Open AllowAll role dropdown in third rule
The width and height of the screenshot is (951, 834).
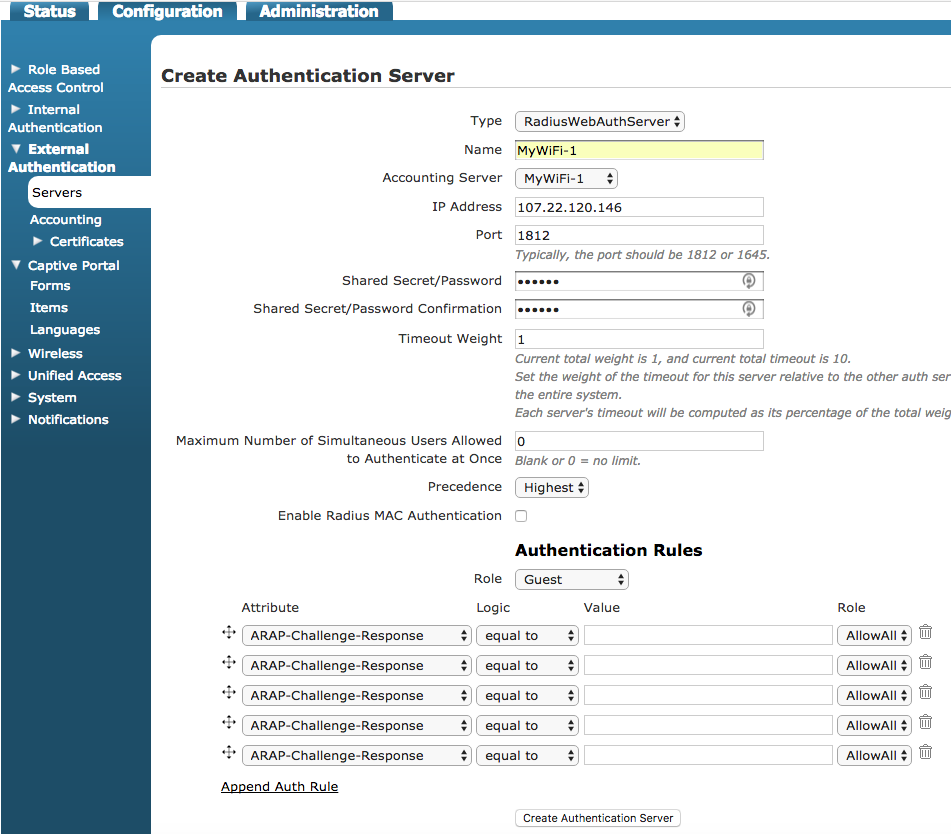(x=875, y=696)
